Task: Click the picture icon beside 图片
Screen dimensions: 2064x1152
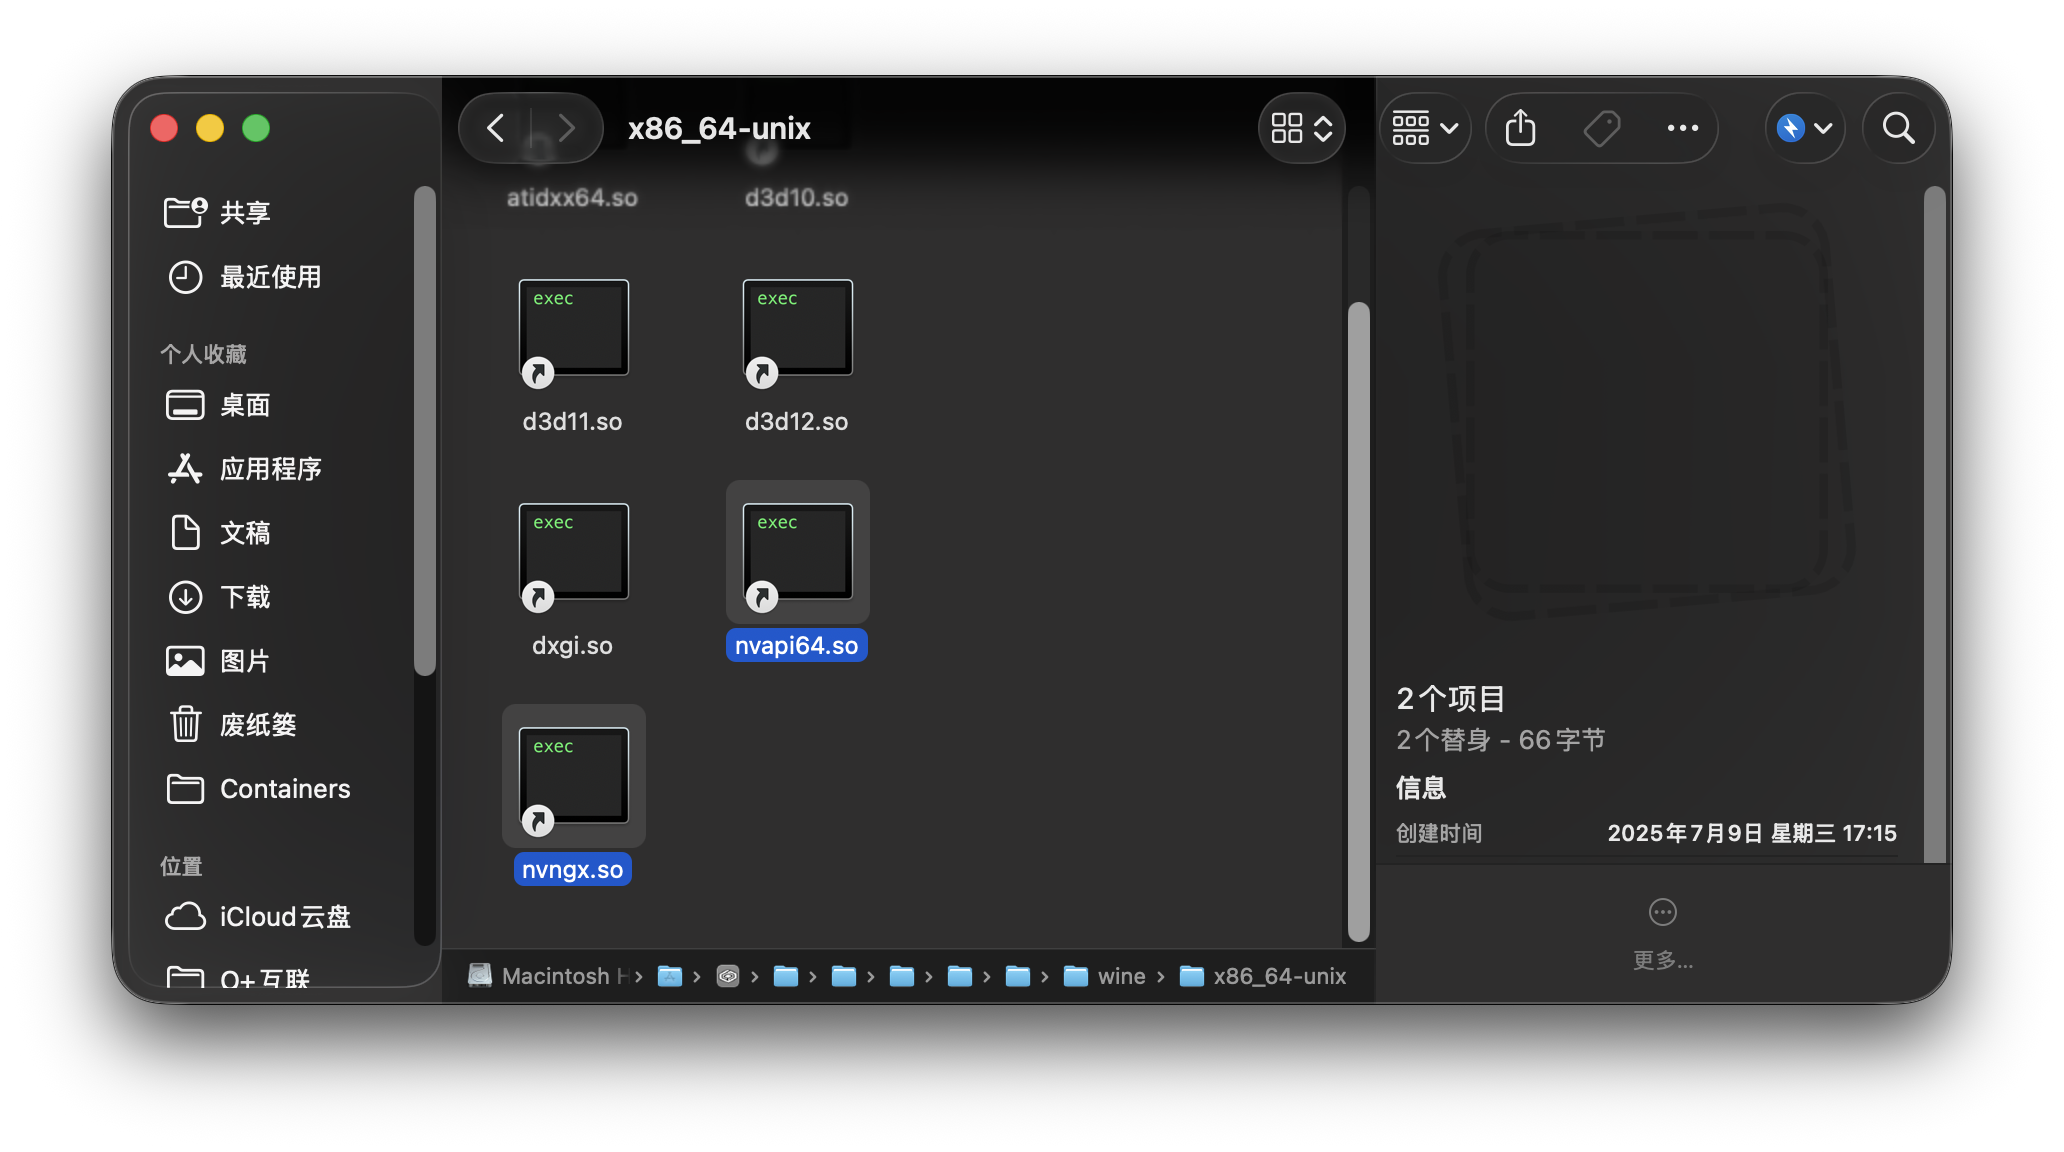Action: 185,661
